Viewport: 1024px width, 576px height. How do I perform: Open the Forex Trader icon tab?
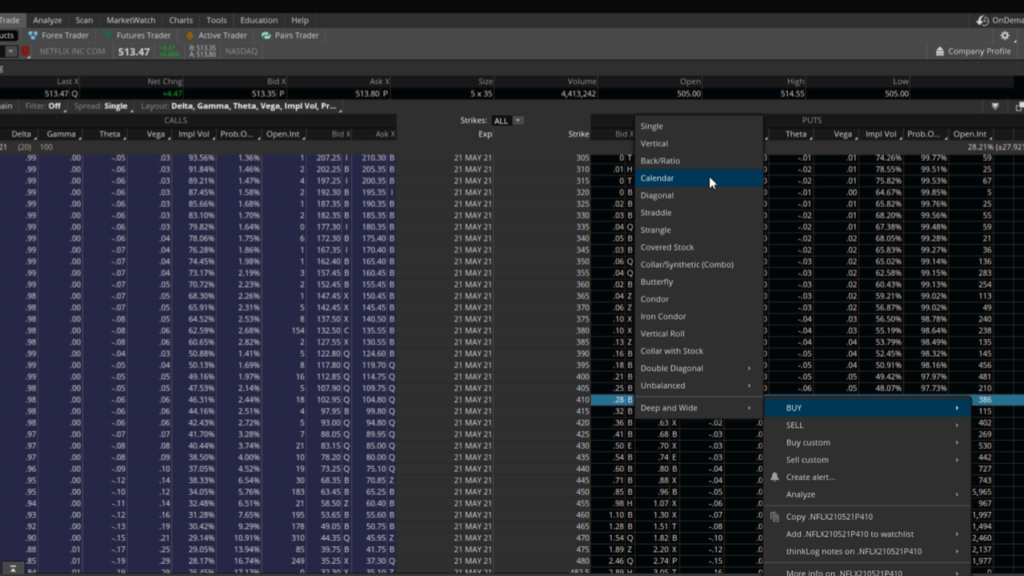(x=33, y=35)
